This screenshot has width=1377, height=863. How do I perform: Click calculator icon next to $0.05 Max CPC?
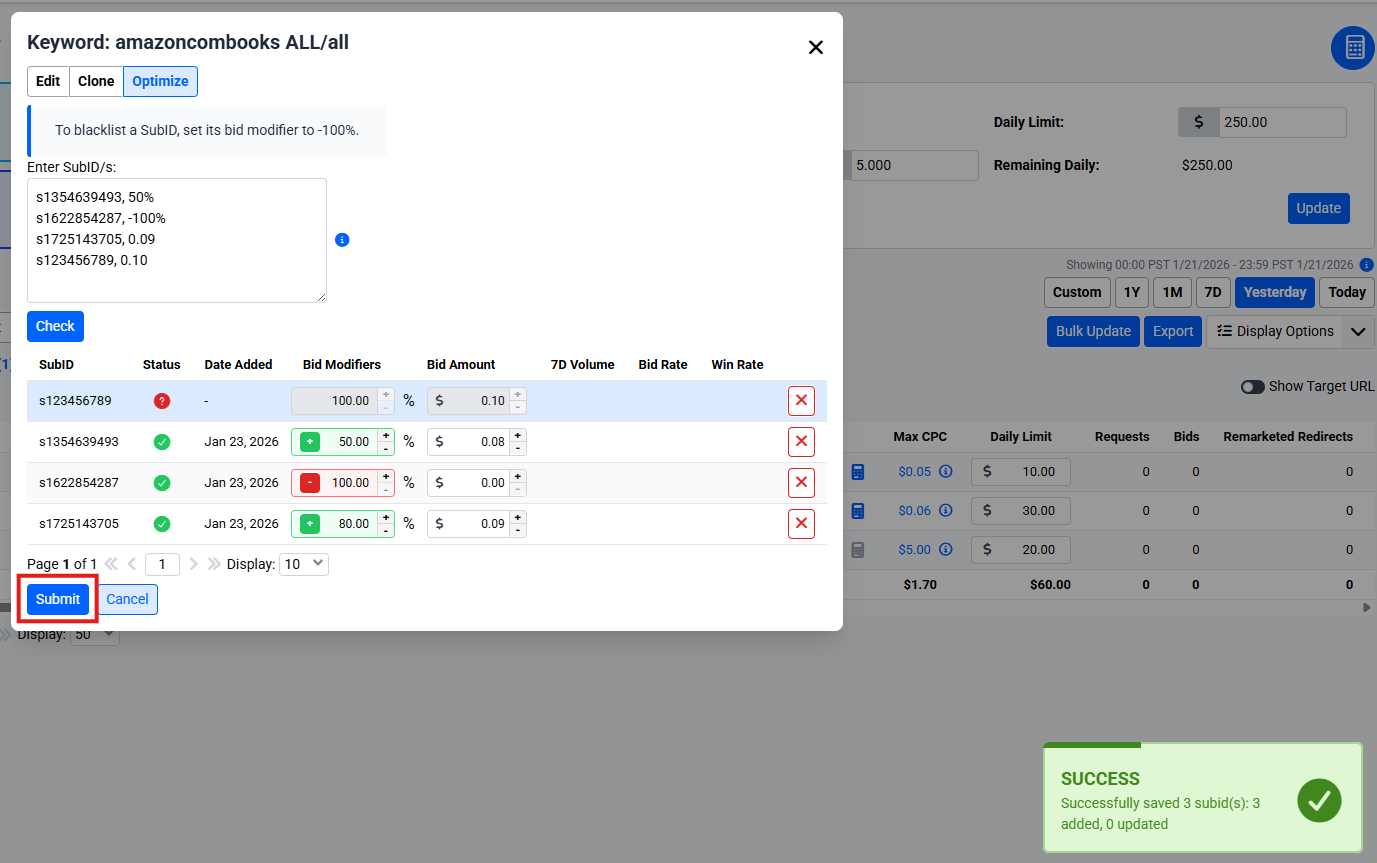point(857,472)
